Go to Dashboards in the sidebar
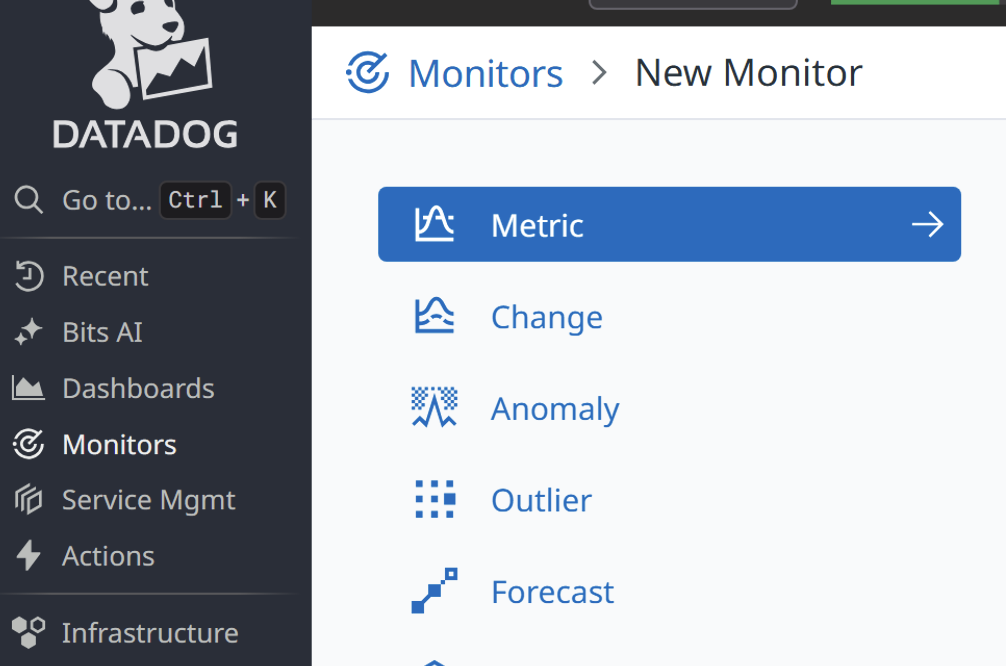 [x=139, y=389]
